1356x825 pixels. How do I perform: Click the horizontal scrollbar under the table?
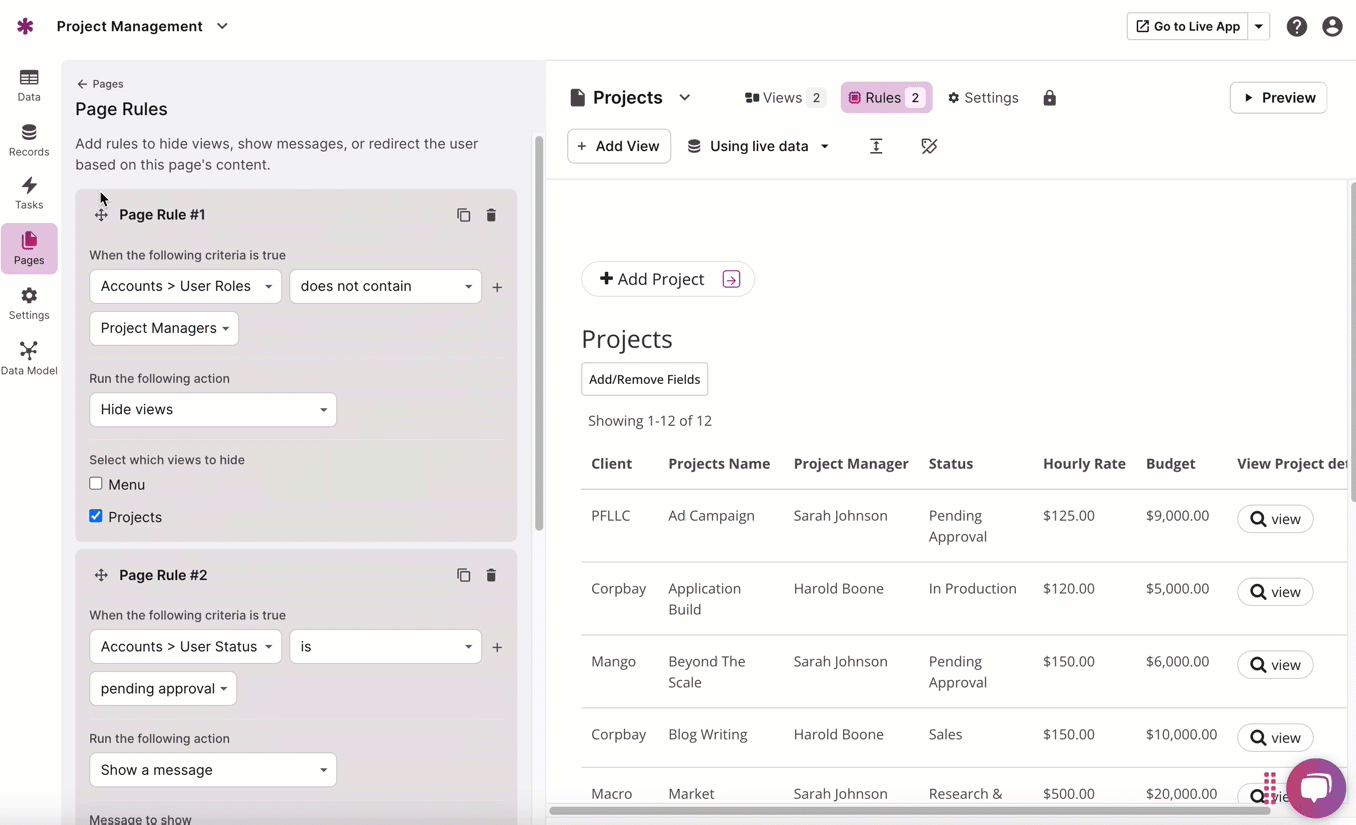coord(909,810)
